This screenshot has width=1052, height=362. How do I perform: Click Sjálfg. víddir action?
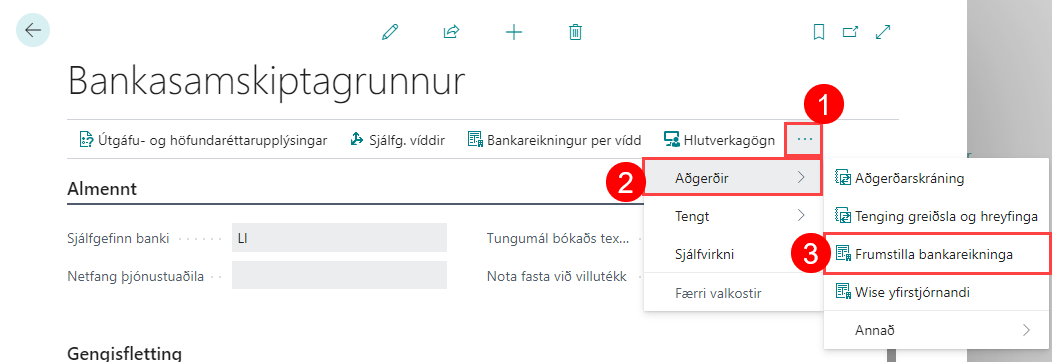coord(398,140)
